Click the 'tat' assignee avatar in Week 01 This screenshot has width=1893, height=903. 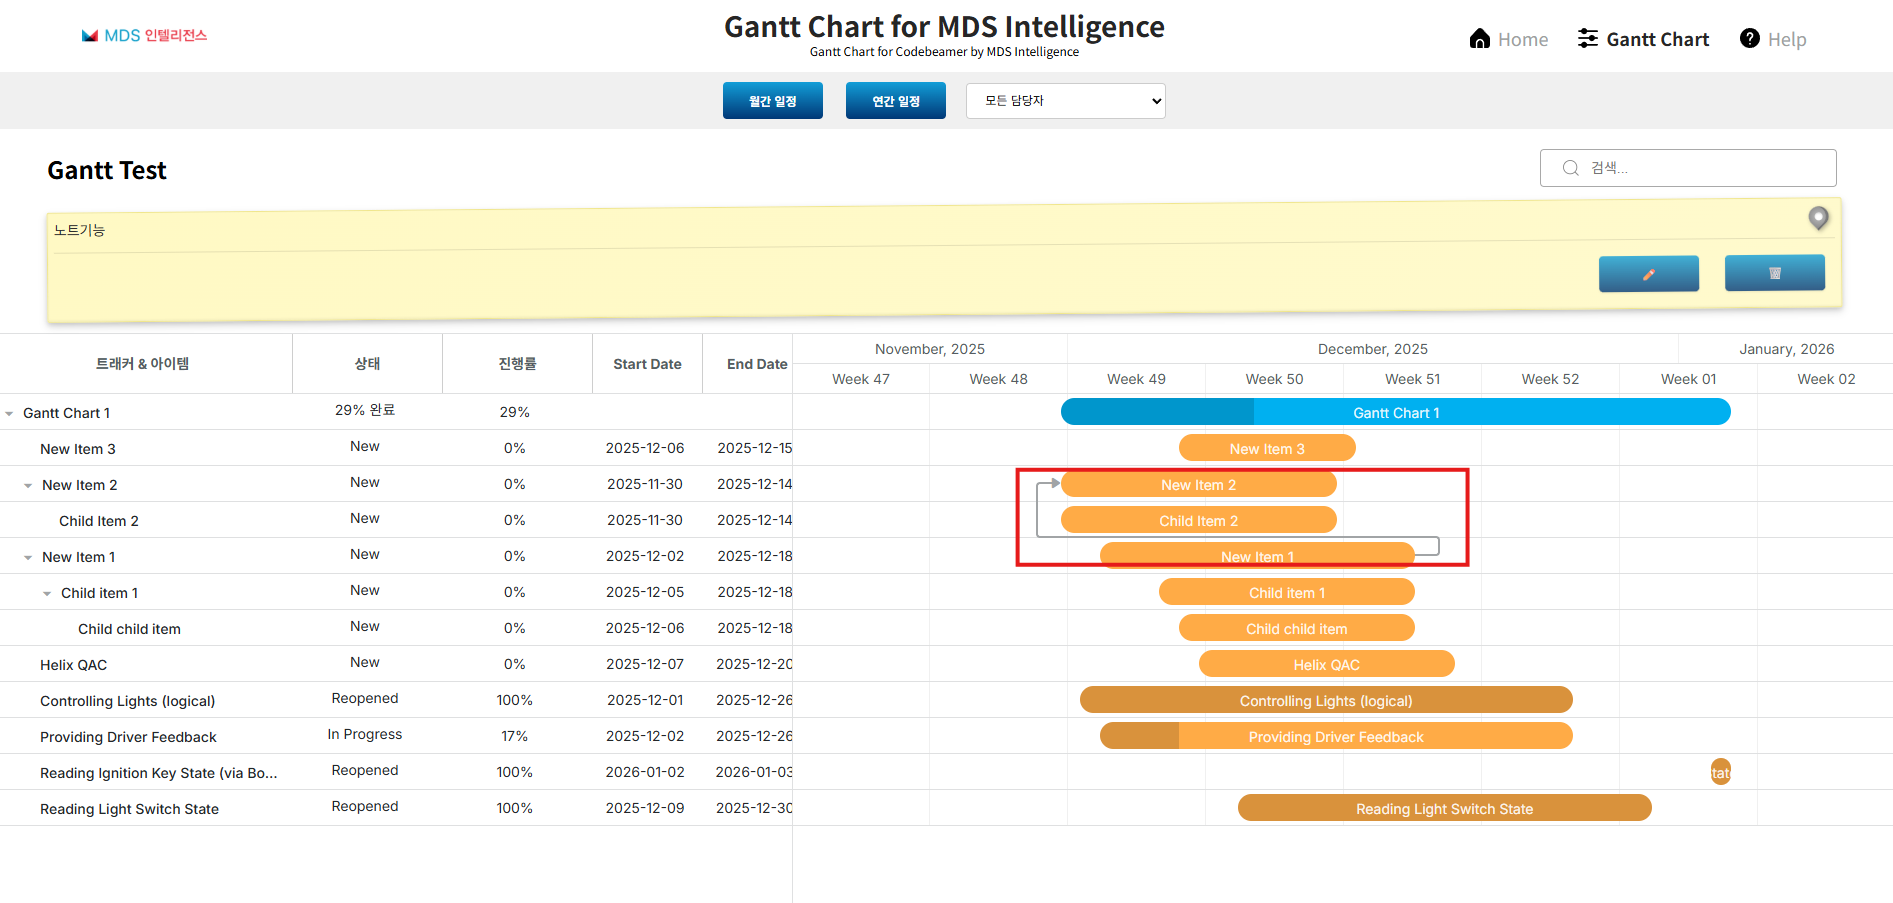point(1721,771)
